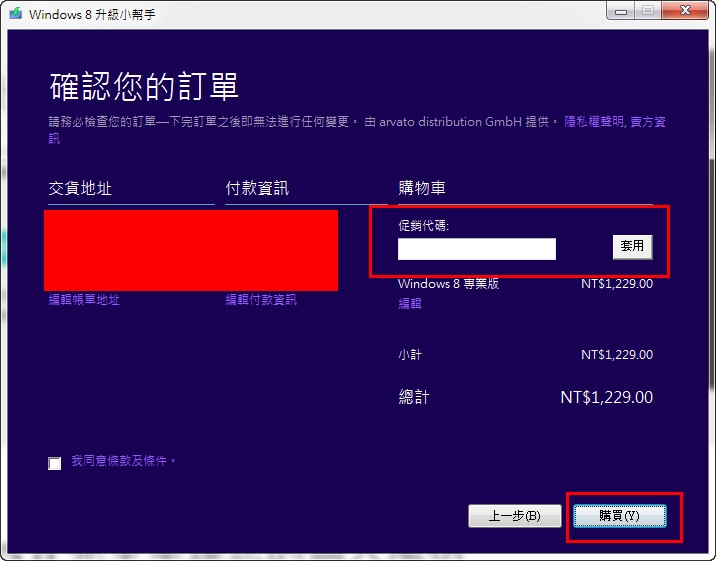Viewport: 716px width, 561px height.
Task: Click the 購物車 cart heading
Action: pyautogui.click(x=421, y=188)
